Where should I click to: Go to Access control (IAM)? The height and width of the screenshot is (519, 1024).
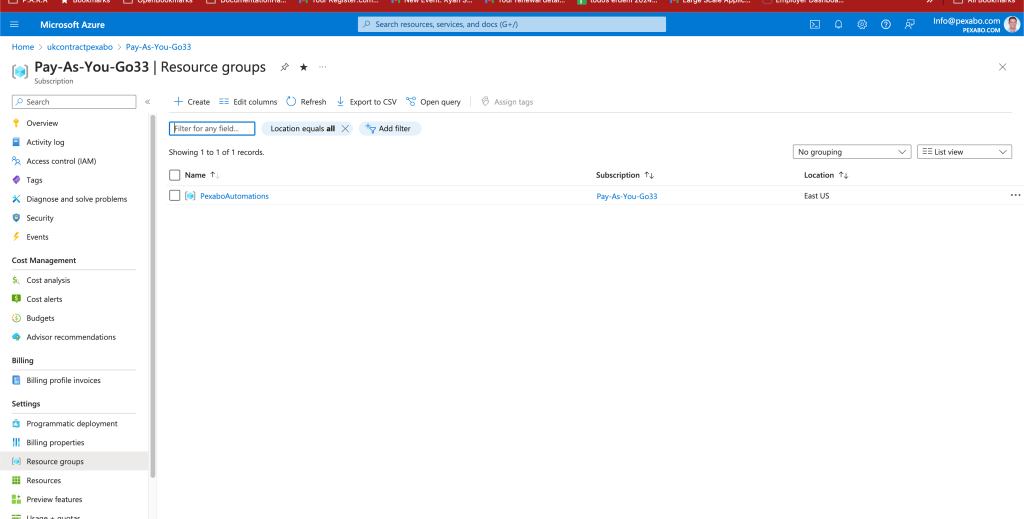(x=61, y=161)
